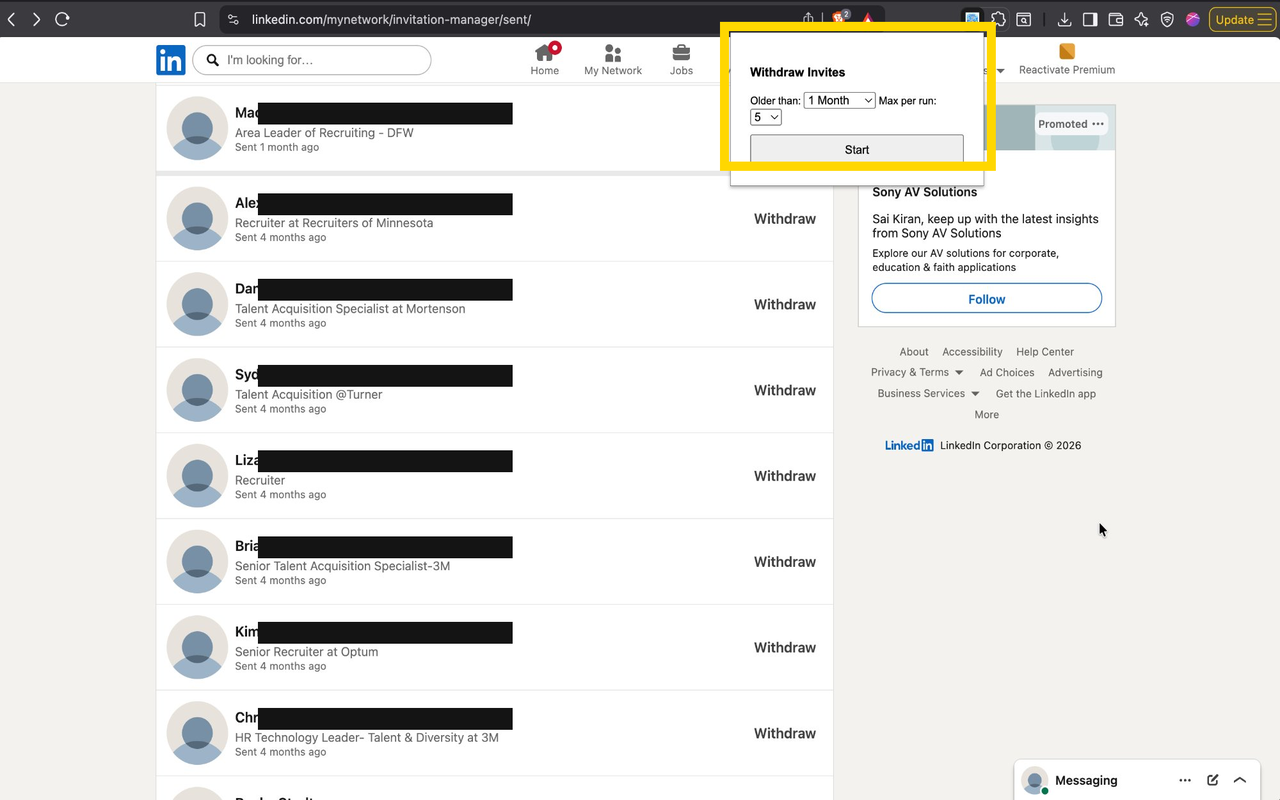
Task: Click Follow for Sony AV Solutions
Action: coord(987,299)
